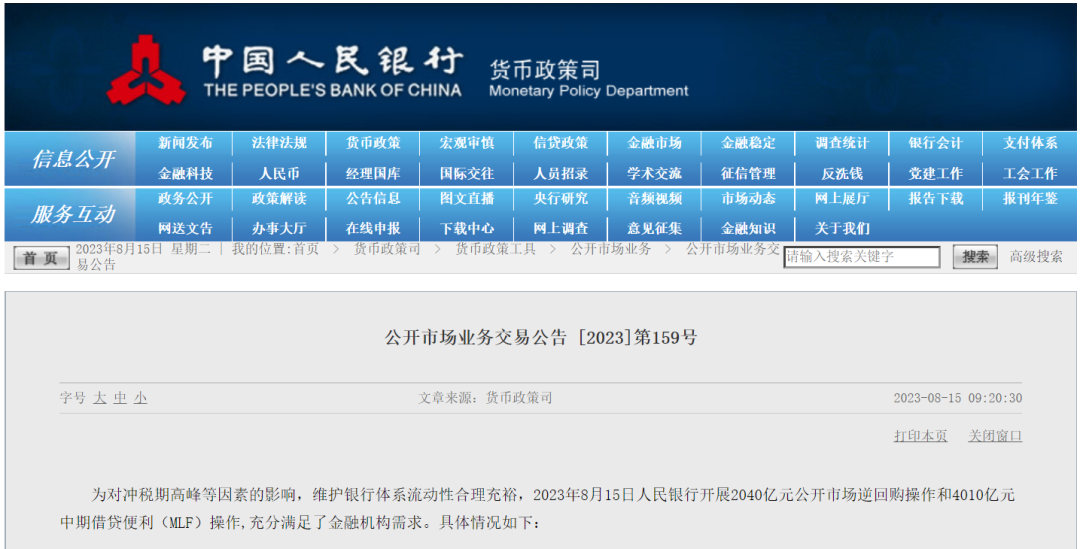Image resolution: width=1080 pixels, height=549 pixels.
Task: Click 关闭窗口 link
Action: tap(995, 436)
